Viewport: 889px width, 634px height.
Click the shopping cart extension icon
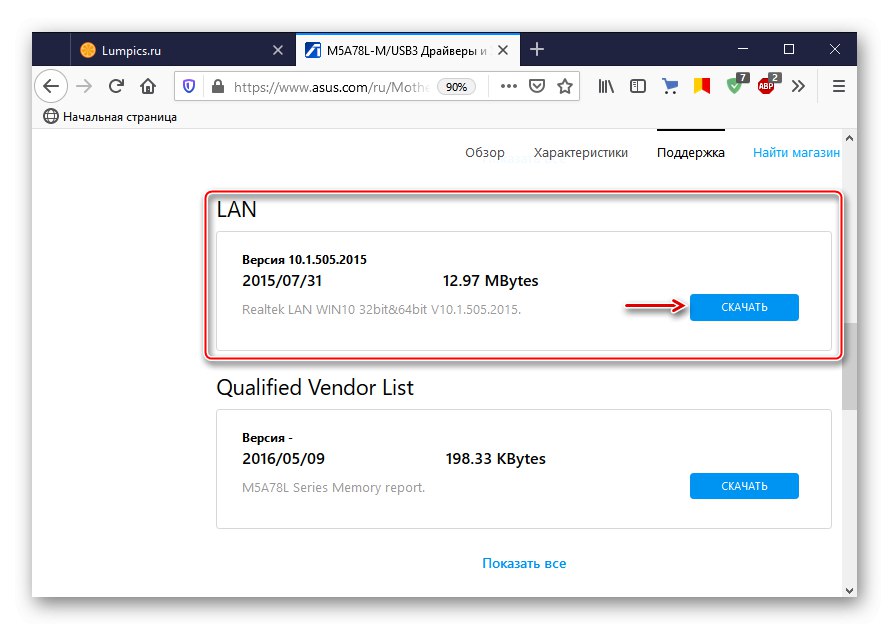pyautogui.click(x=670, y=86)
